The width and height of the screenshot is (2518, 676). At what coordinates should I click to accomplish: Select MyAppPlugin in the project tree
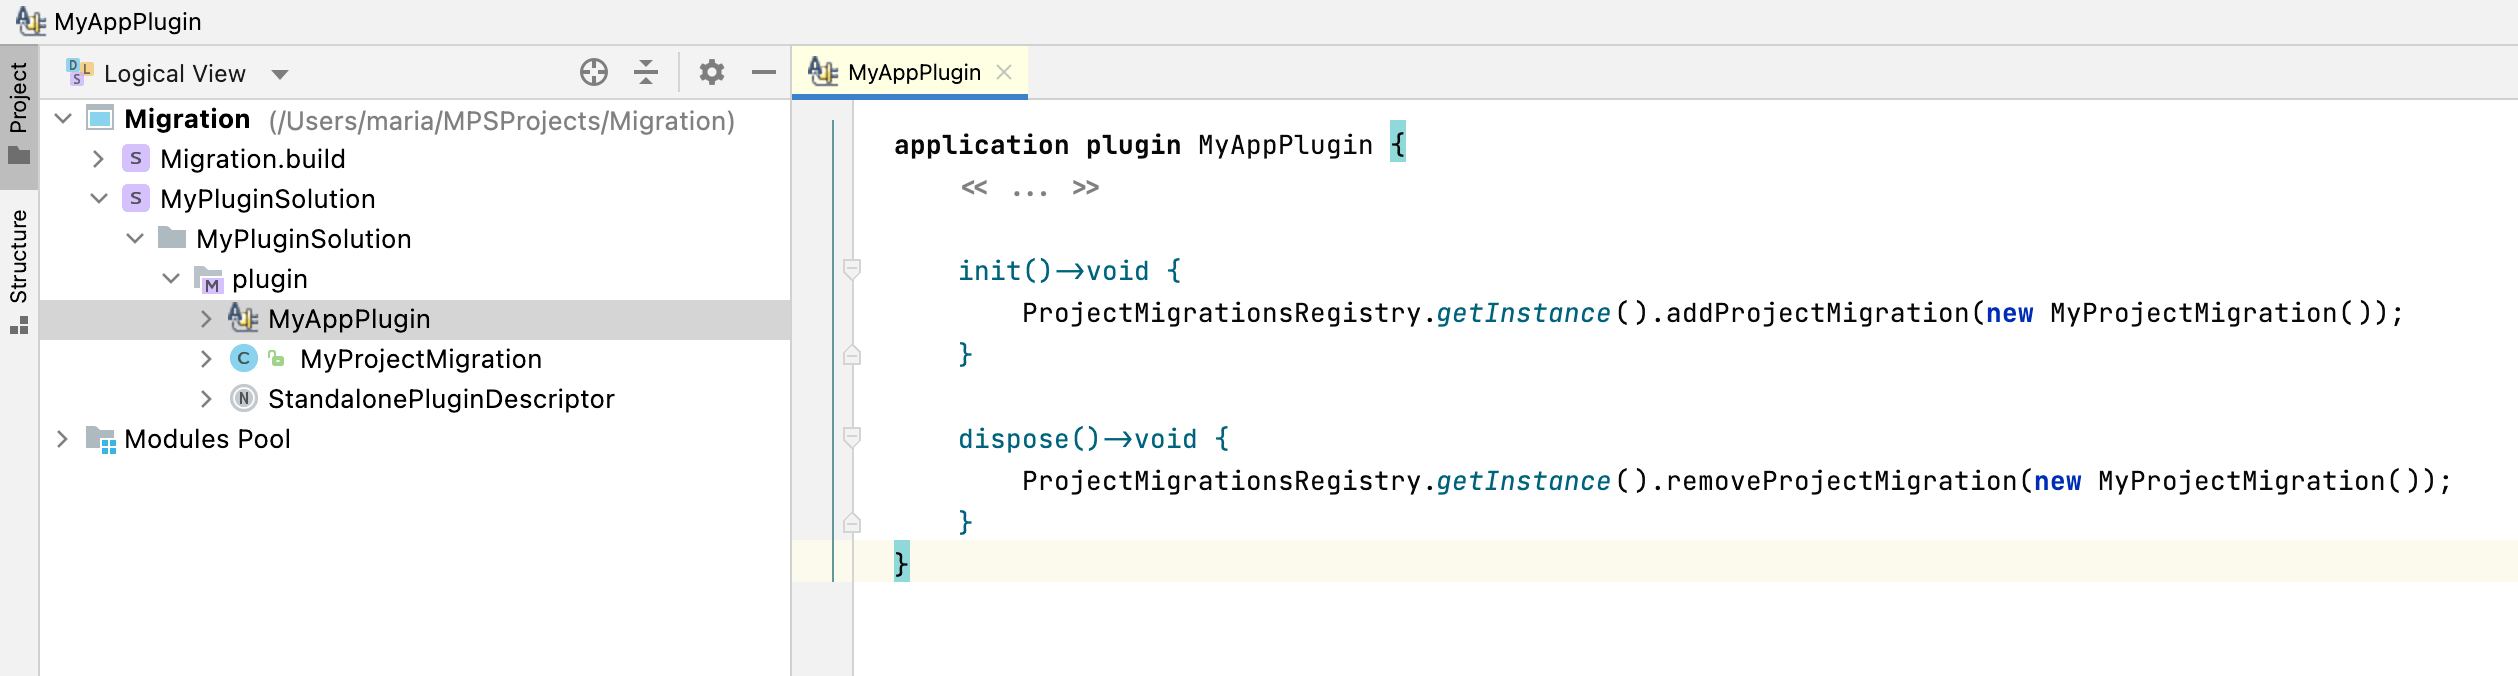tap(348, 319)
